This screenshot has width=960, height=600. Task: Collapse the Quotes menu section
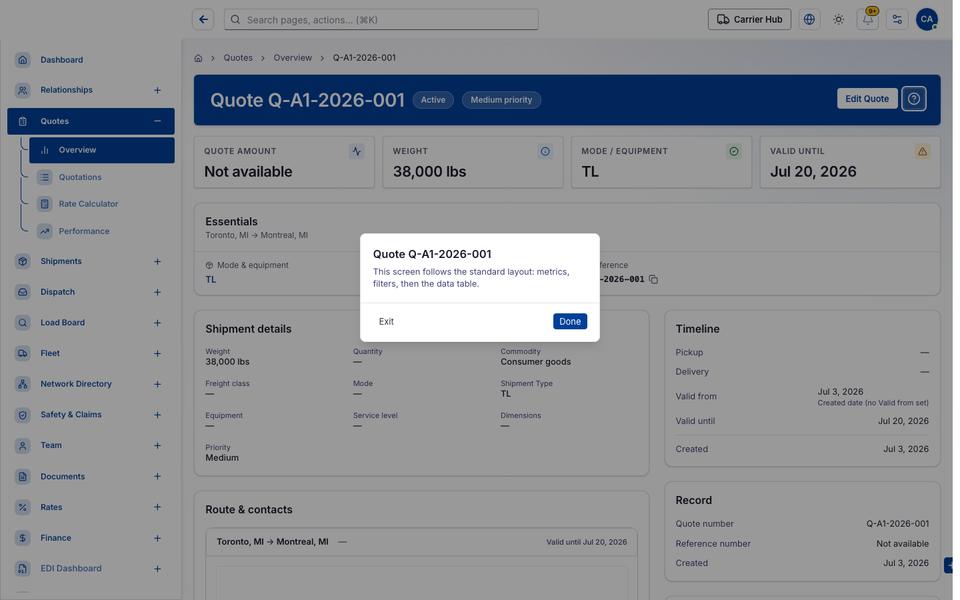pos(157,121)
